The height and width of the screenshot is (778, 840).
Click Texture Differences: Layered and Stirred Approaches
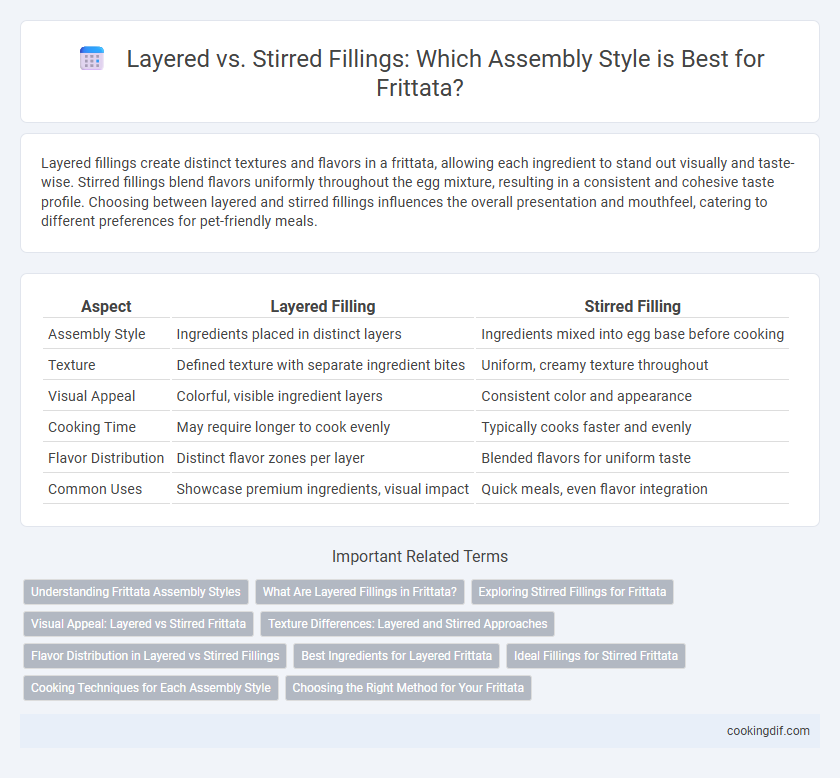tap(407, 624)
